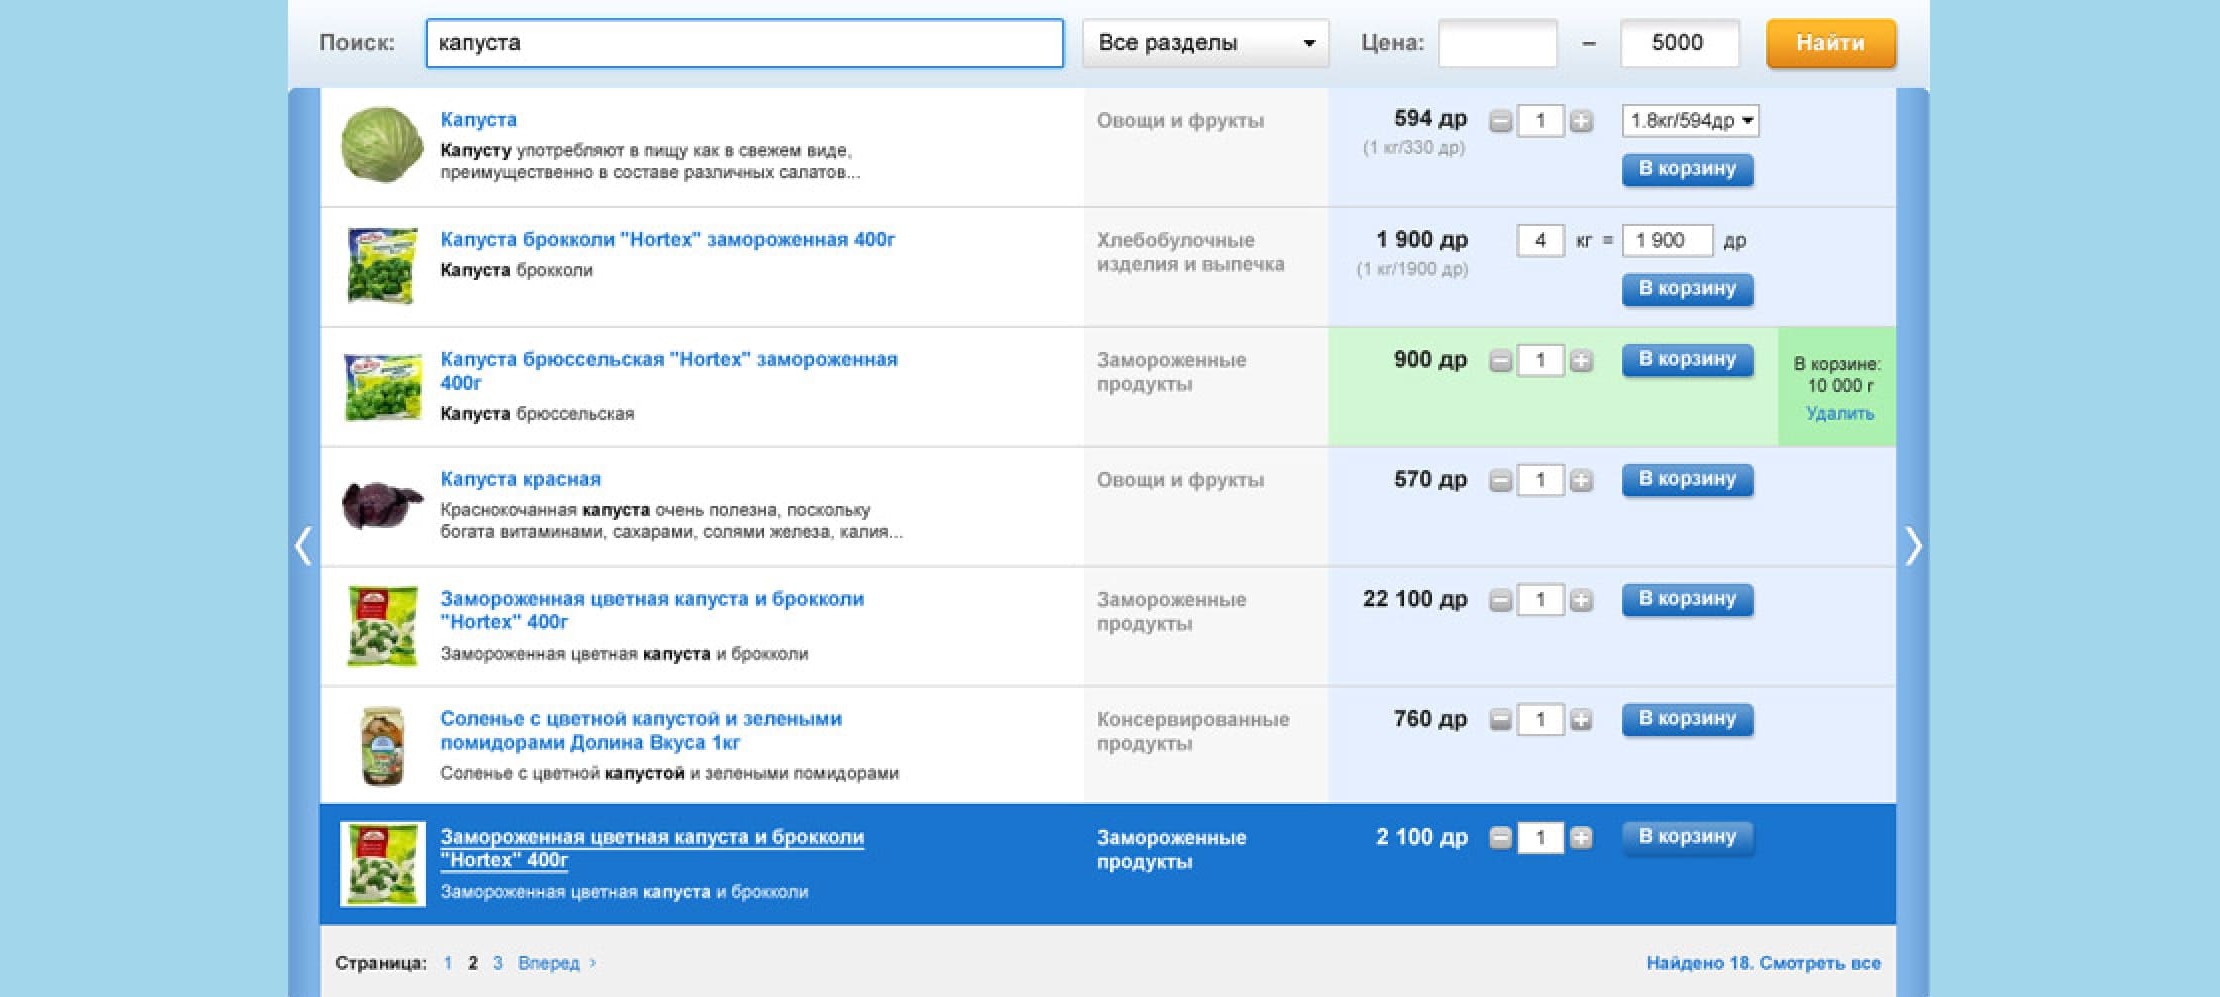Go to results page 3
The image size is (2220, 997).
[497, 963]
